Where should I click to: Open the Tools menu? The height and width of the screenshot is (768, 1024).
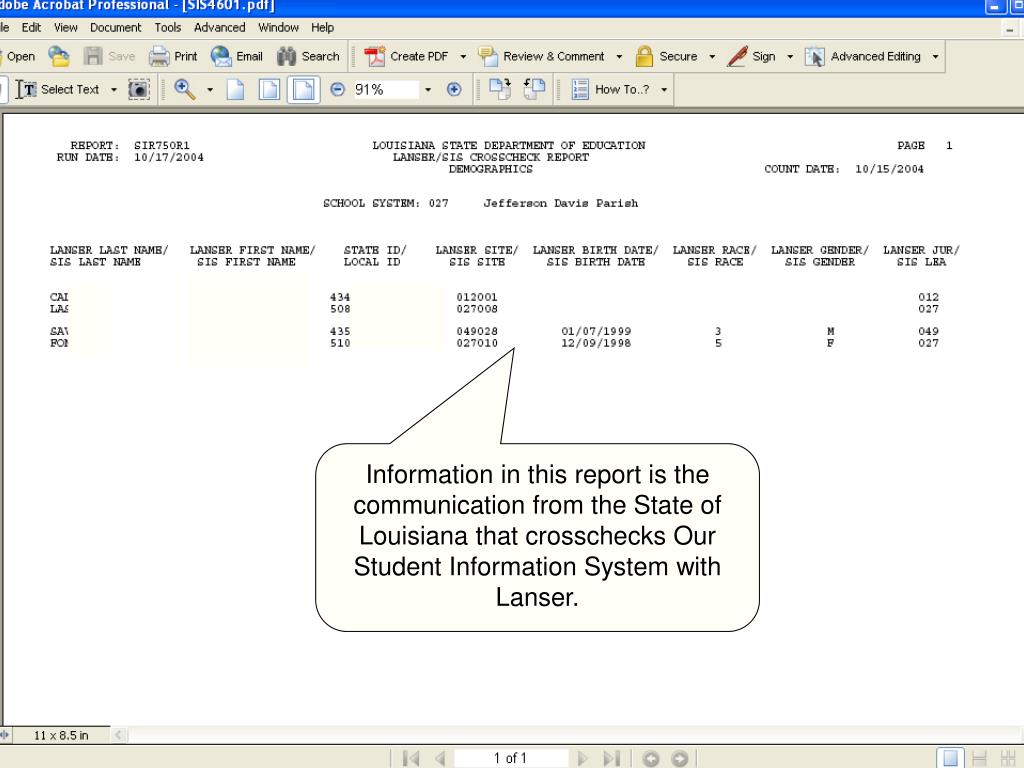click(168, 27)
